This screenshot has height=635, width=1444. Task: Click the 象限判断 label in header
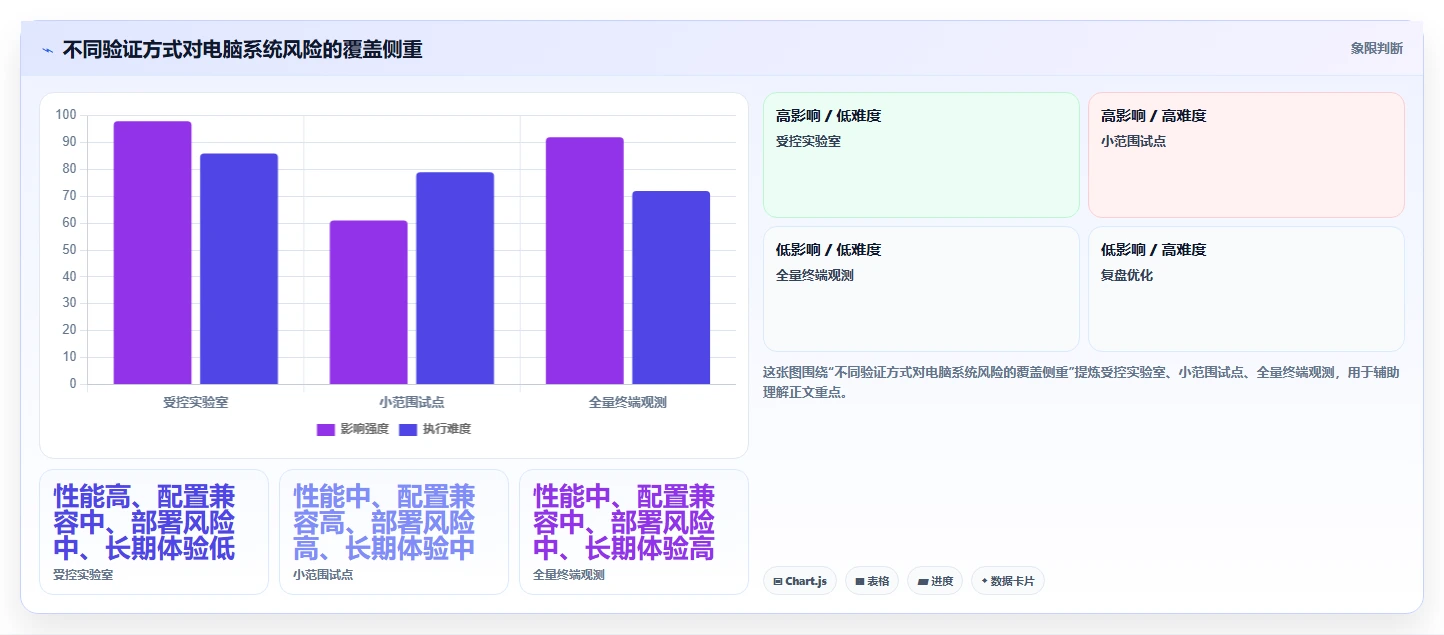(1376, 48)
